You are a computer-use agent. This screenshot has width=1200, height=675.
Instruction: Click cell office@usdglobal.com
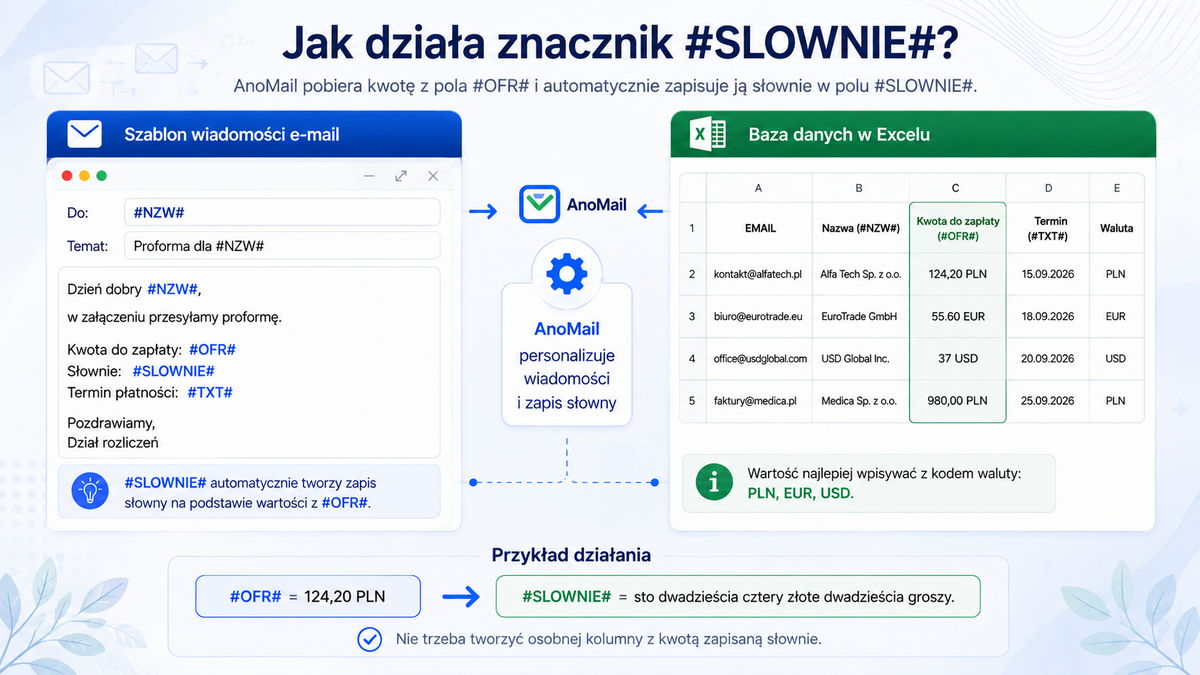[759, 358]
